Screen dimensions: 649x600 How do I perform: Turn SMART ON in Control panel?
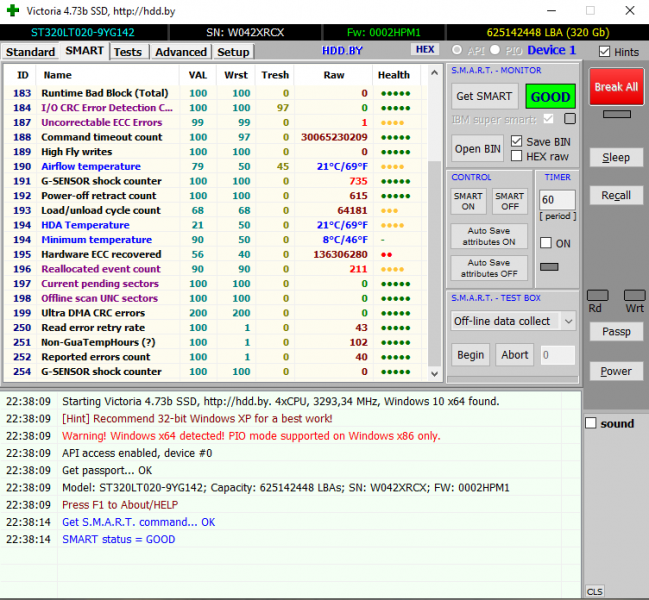point(467,201)
